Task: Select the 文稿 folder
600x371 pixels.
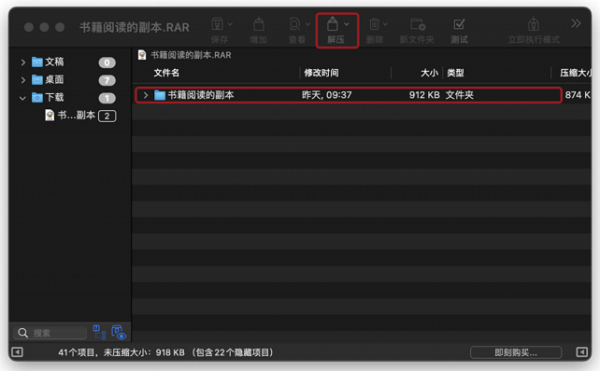Action: 48,62
